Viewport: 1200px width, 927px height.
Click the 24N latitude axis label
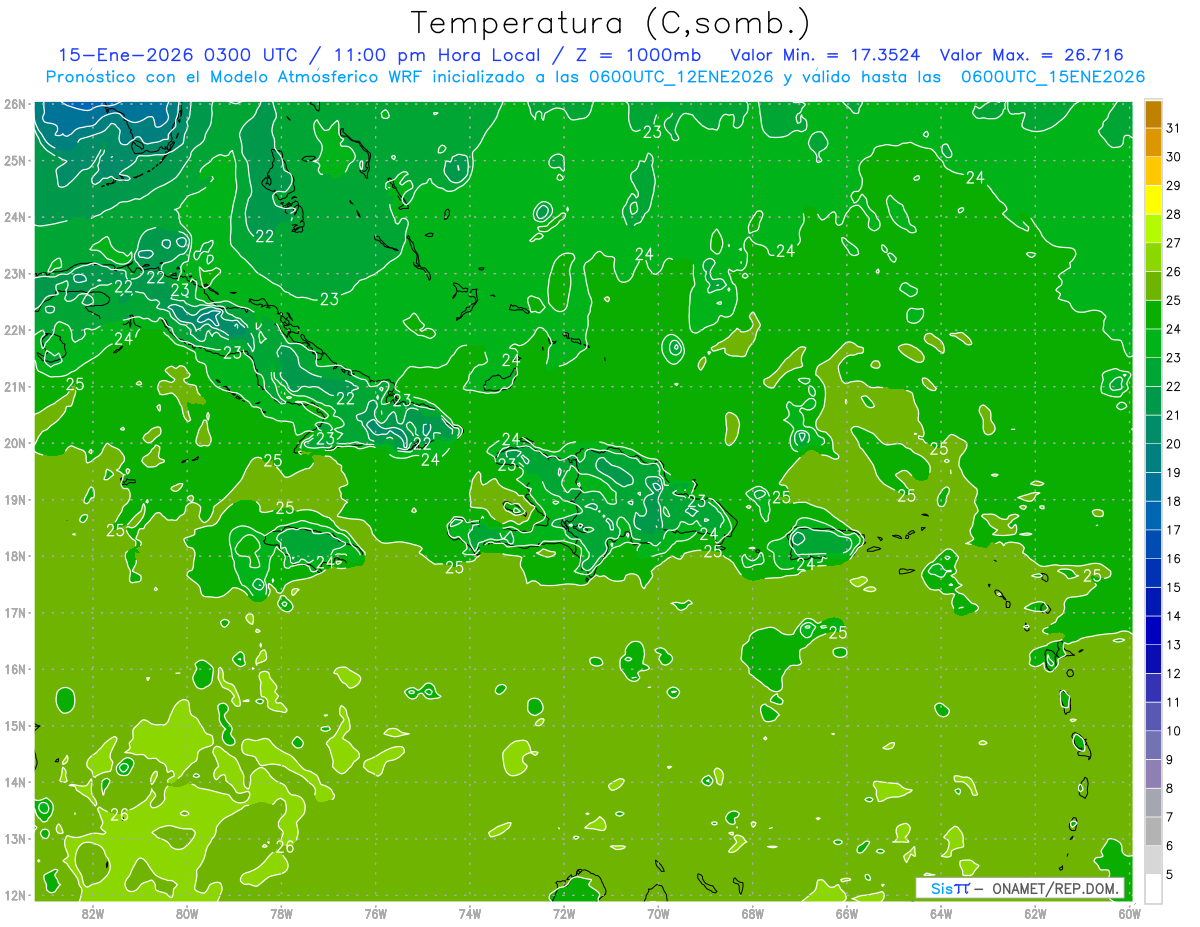(14, 217)
